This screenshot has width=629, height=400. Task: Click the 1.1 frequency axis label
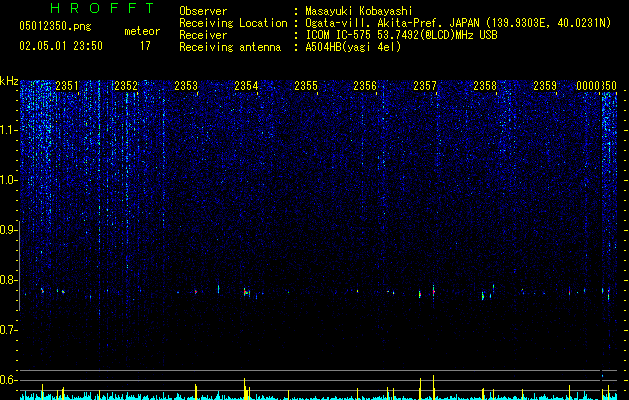[x=8, y=130]
